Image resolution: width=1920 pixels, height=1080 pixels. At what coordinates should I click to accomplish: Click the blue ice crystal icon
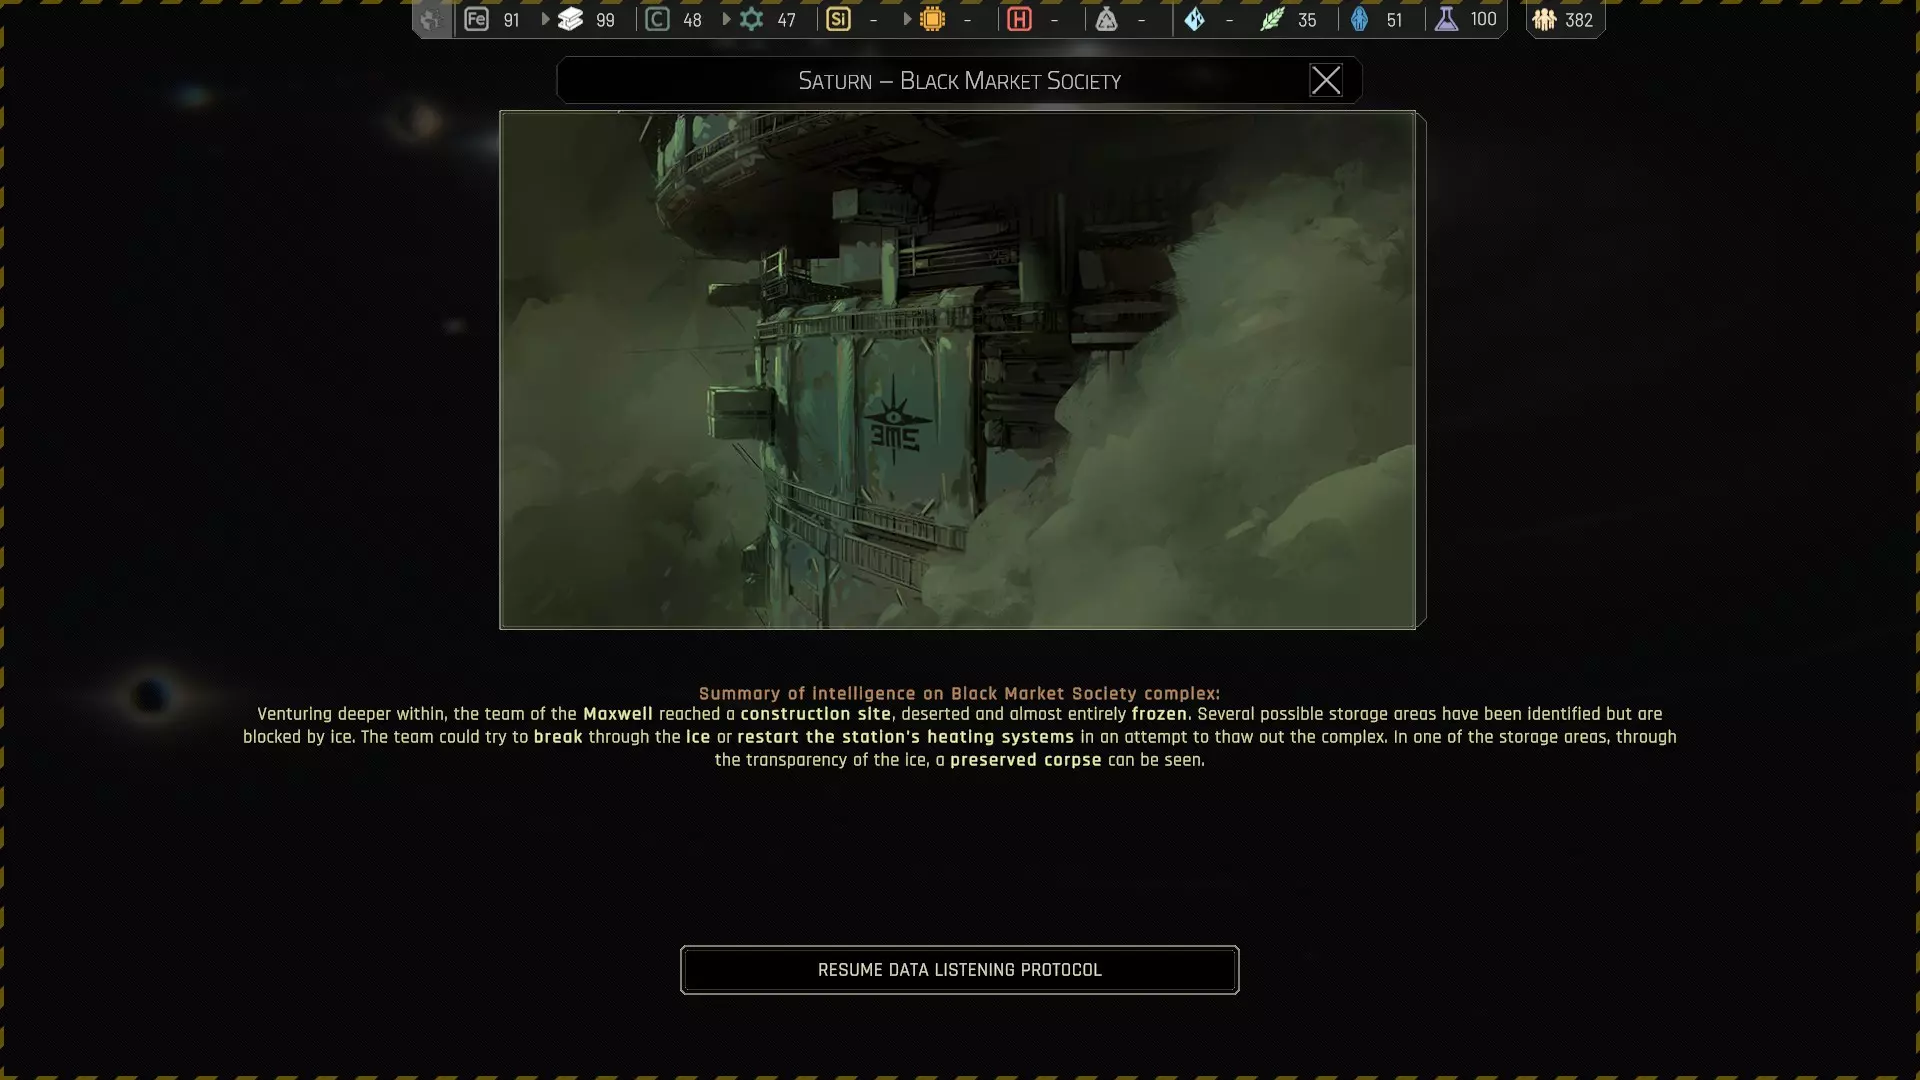click(x=1194, y=19)
